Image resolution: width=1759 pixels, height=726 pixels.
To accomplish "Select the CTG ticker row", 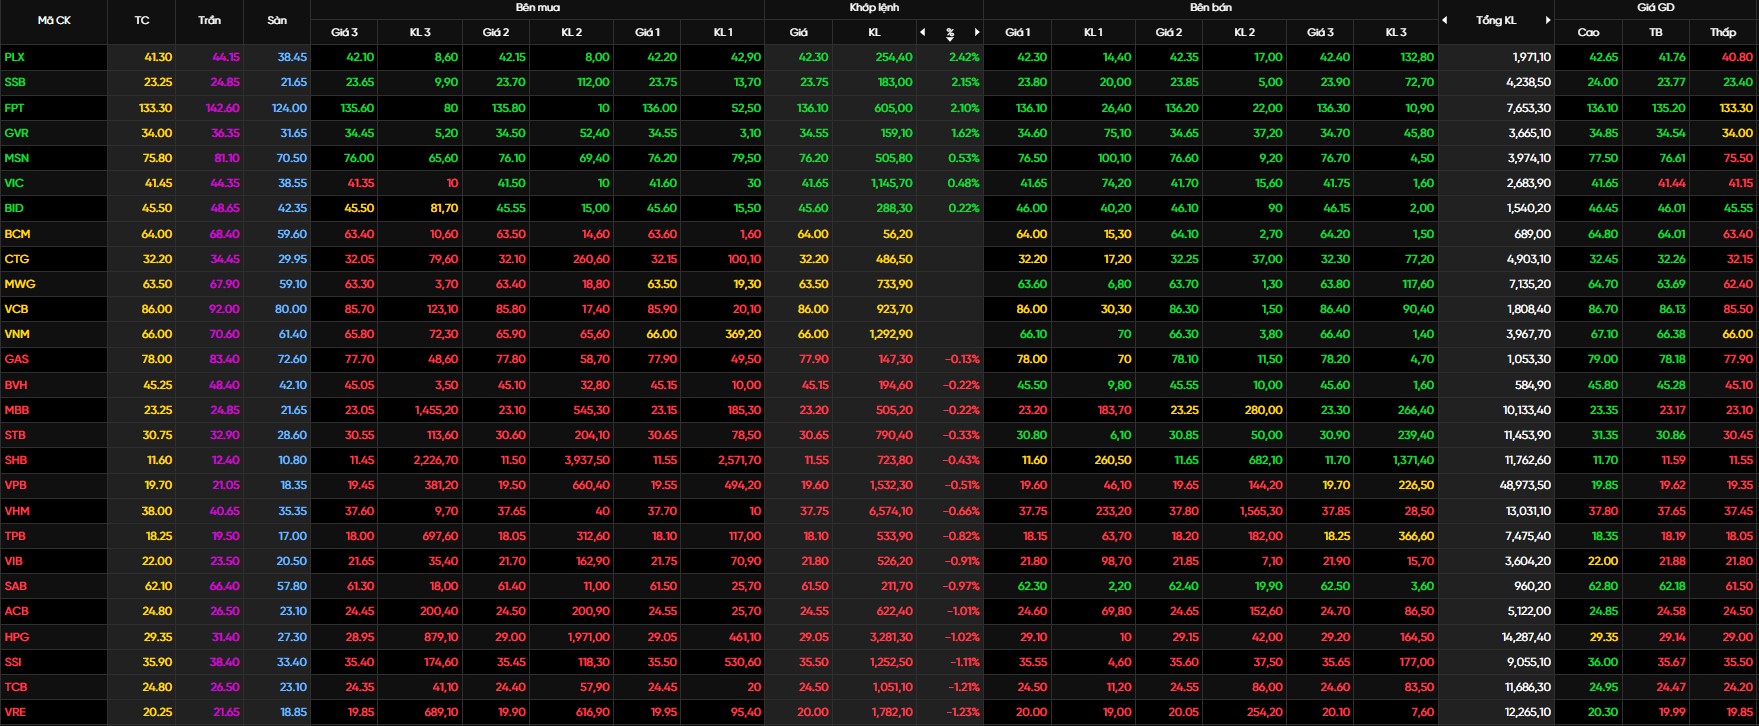I will pos(16,259).
